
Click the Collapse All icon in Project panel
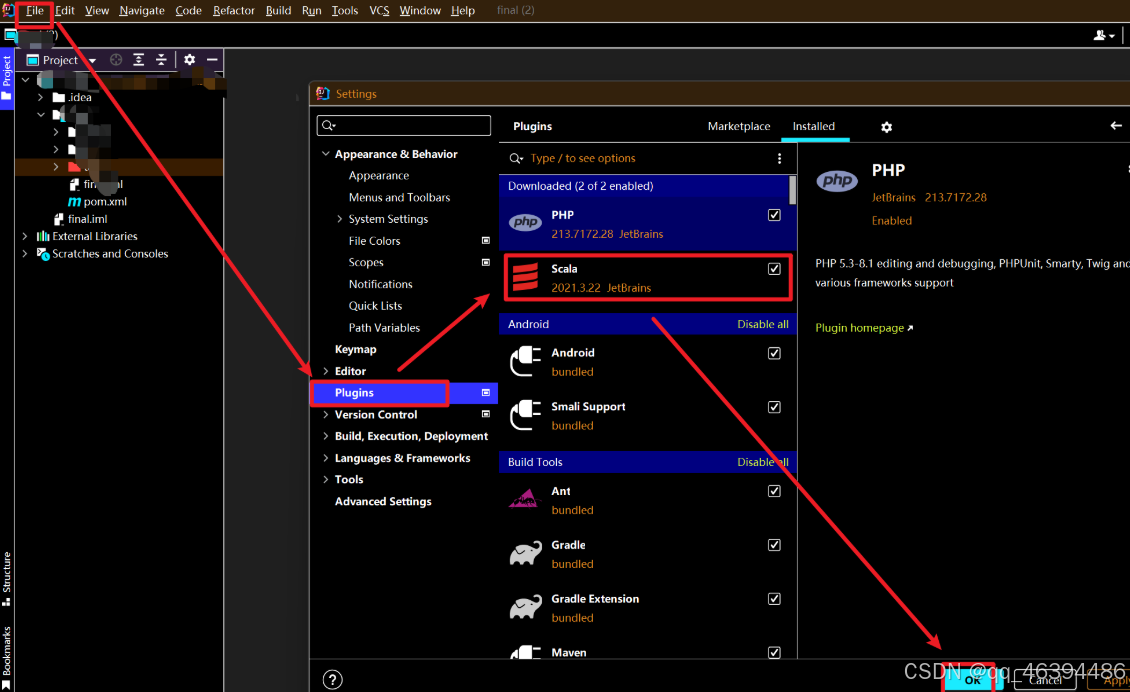coord(161,60)
